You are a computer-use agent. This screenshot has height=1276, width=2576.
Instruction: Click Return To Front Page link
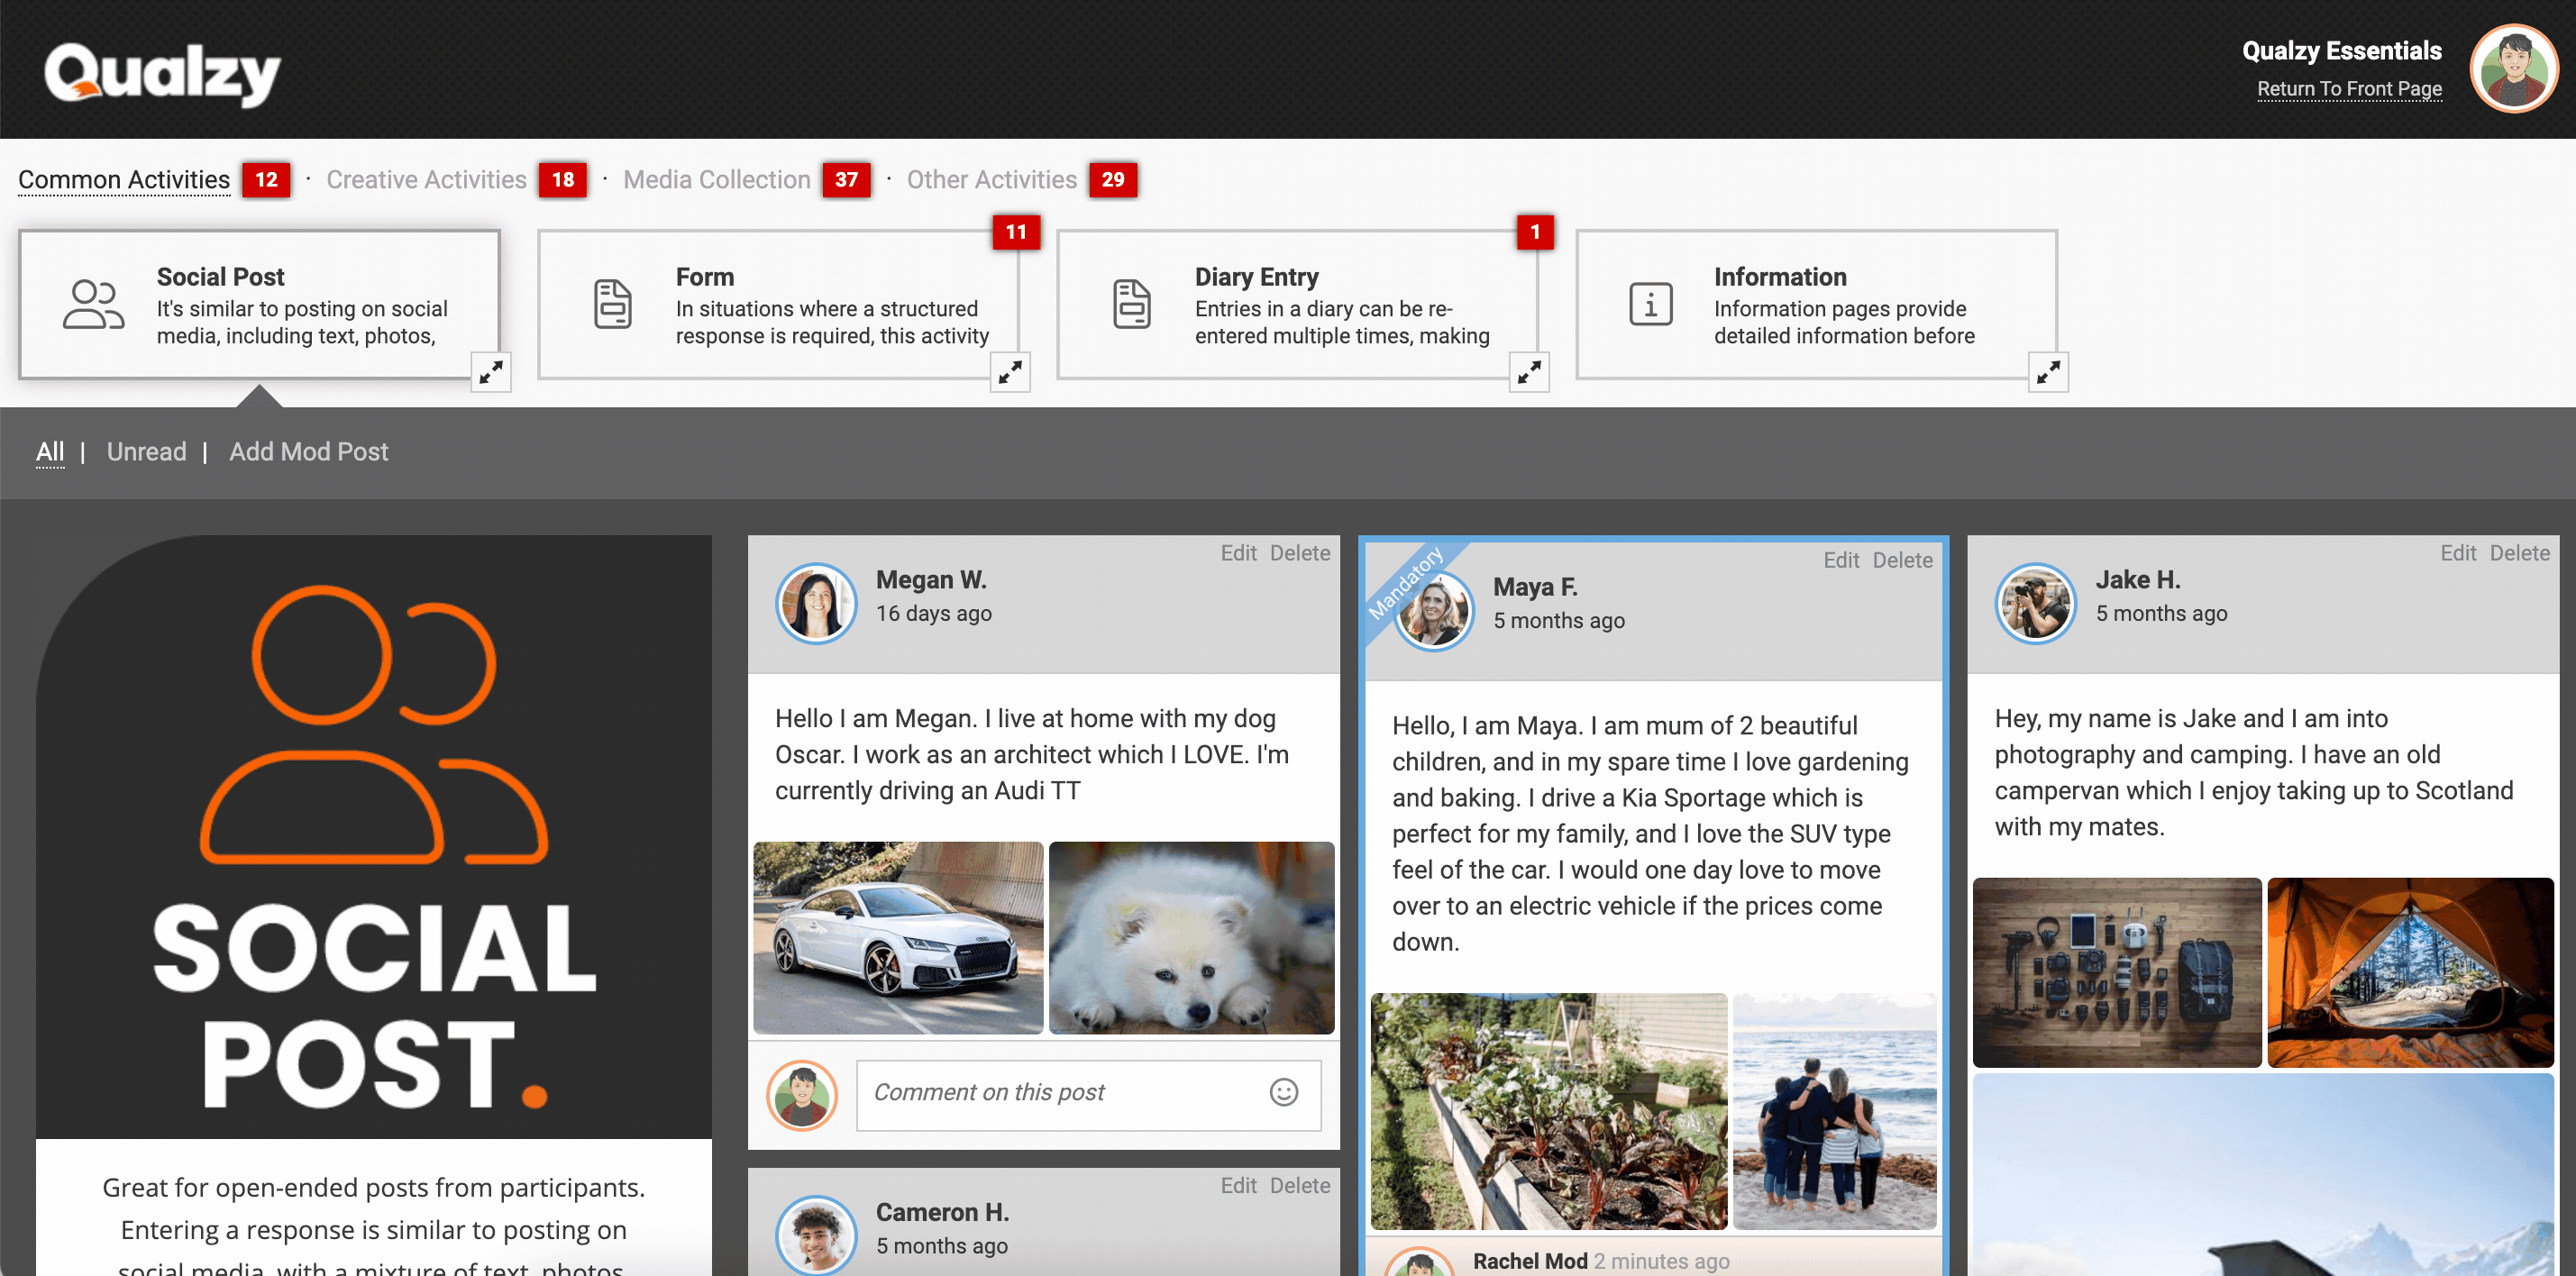tap(2349, 89)
